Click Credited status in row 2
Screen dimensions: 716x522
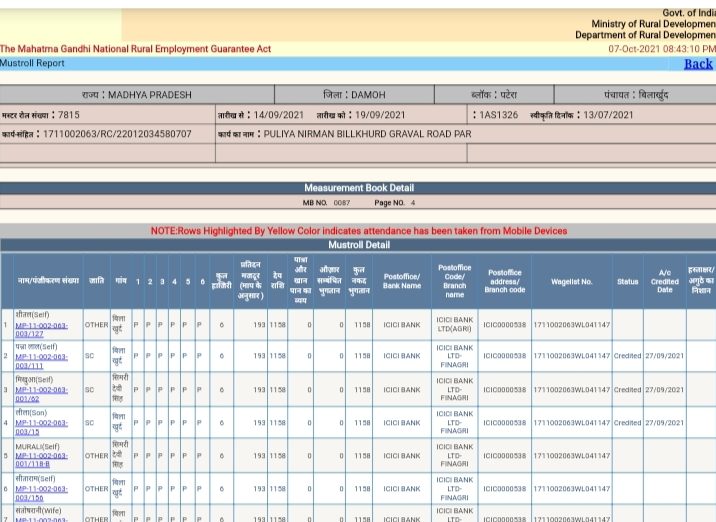click(x=627, y=356)
